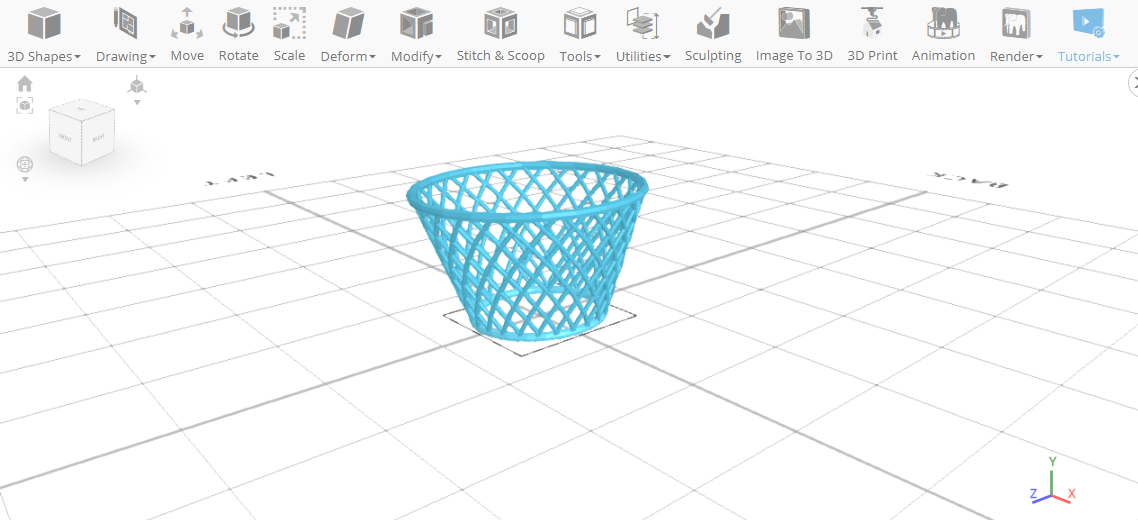Open the 3D Shapes menu
The image size is (1138, 520).
tap(44, 34)
